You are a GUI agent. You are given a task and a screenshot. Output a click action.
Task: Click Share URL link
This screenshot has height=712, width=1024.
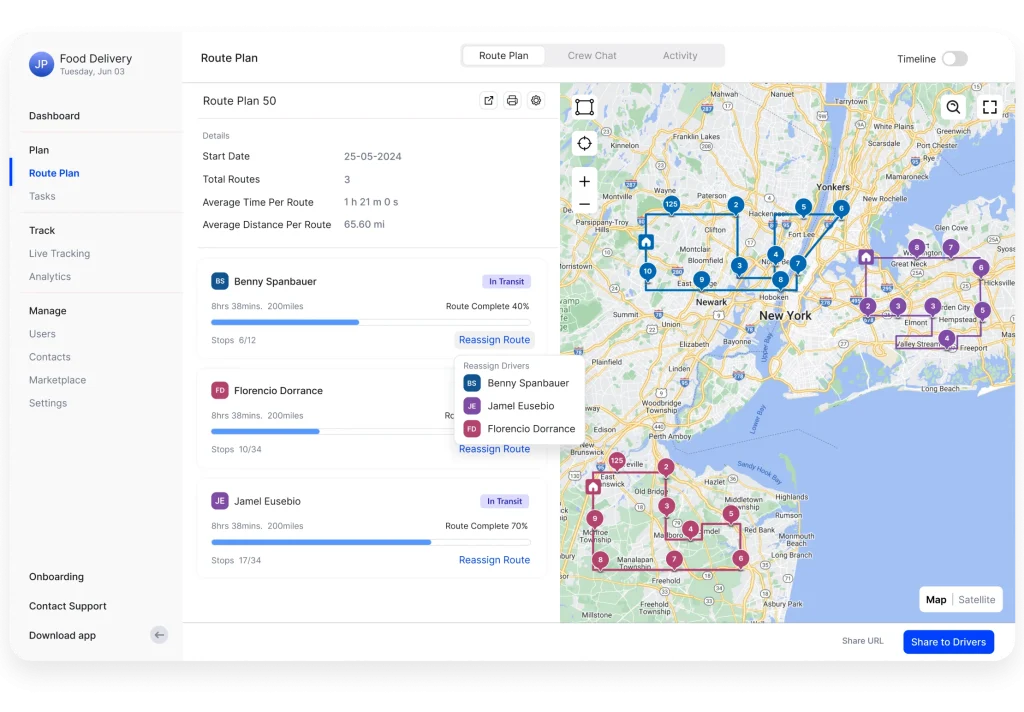tap(862, 641)
